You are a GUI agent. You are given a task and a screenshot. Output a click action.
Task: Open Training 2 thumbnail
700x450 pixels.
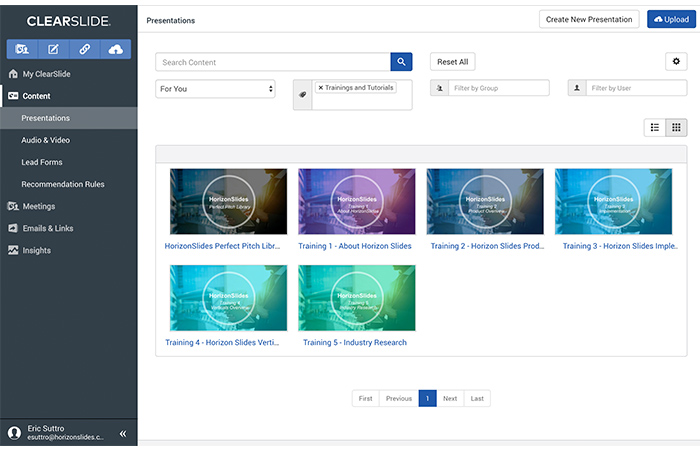pyautogui.click(x=485, y=202)
